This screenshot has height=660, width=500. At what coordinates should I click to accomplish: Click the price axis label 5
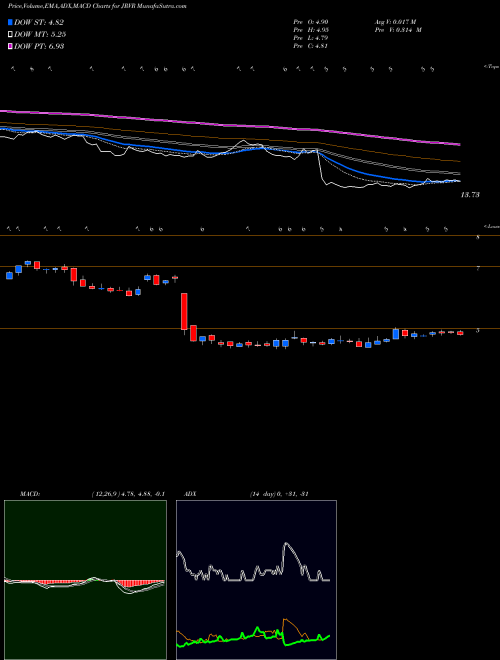(478, 330)
